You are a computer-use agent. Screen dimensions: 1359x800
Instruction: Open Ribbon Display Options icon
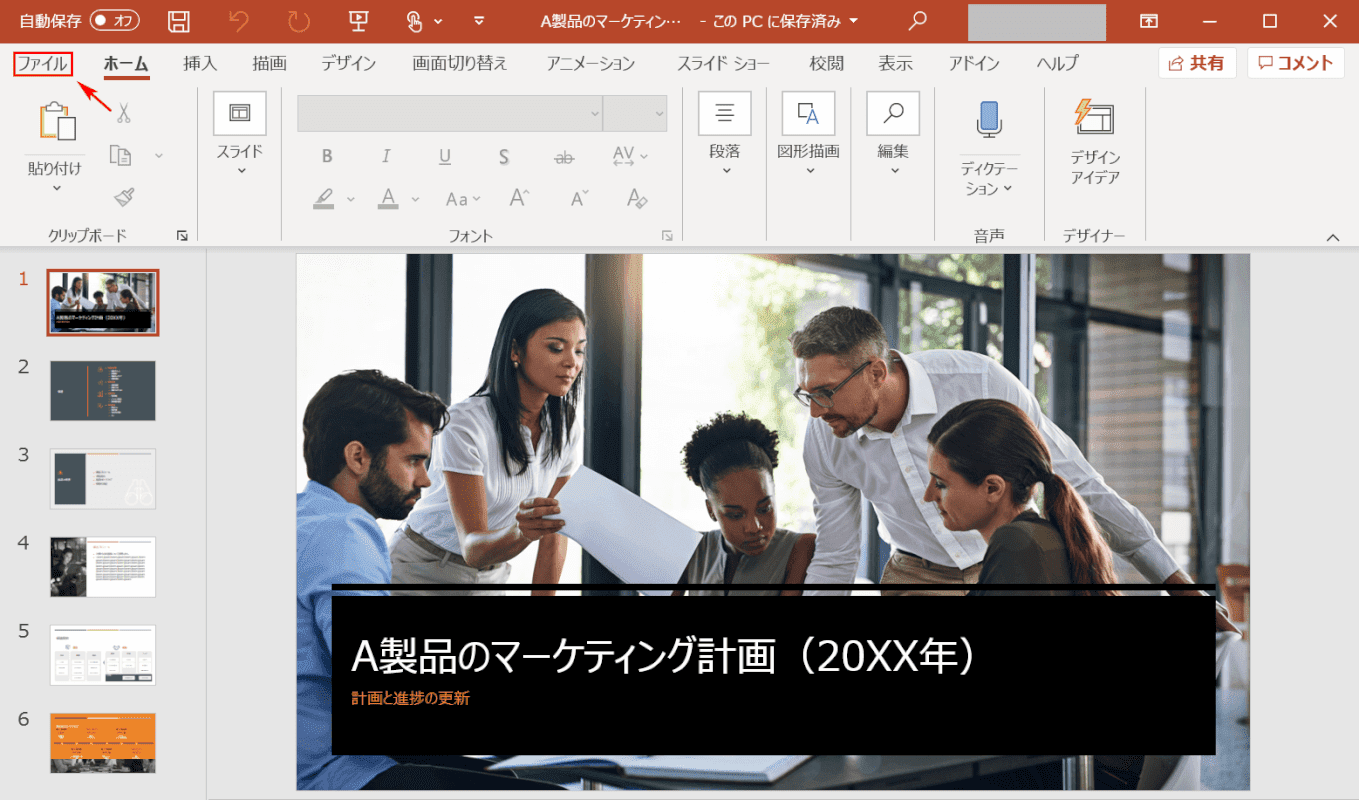click(1150, 21)
